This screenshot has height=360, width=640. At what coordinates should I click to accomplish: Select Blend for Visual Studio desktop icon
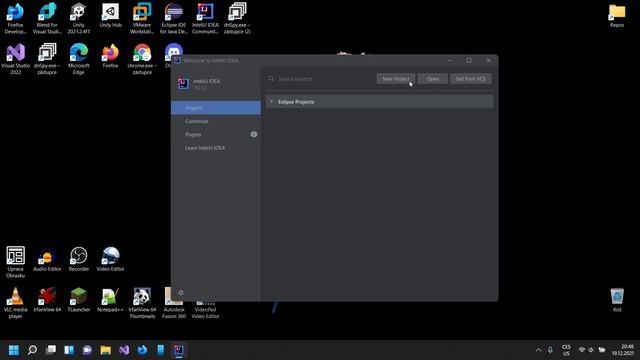pos(47,18)
